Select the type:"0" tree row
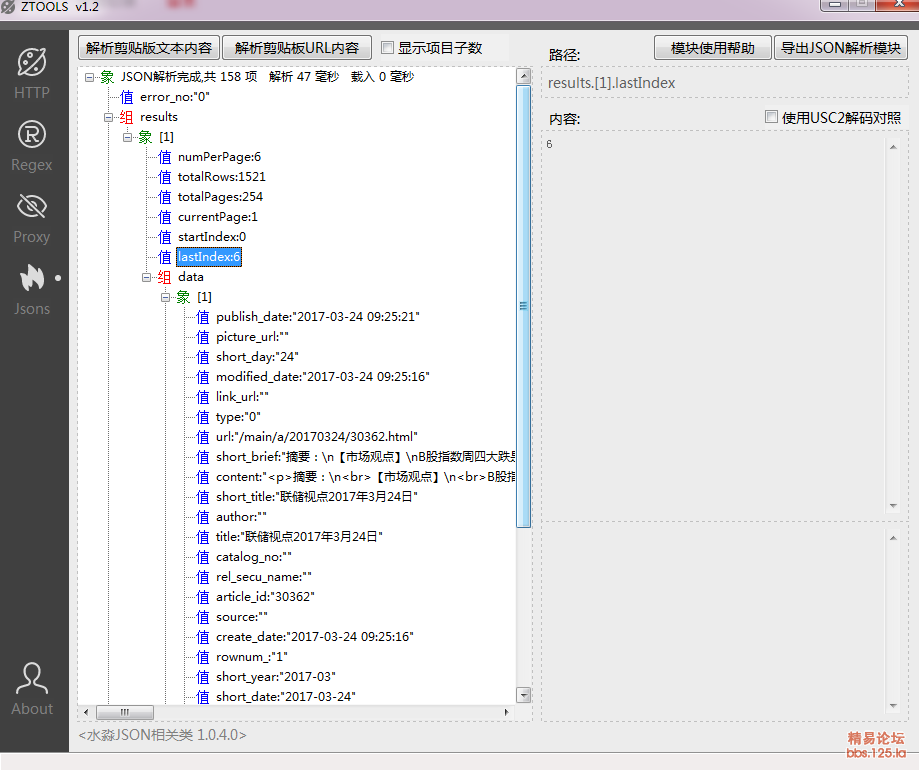Image resolution: width=919 pixels, height=770 pixels. pyautogui.click(x=238, y=417)
